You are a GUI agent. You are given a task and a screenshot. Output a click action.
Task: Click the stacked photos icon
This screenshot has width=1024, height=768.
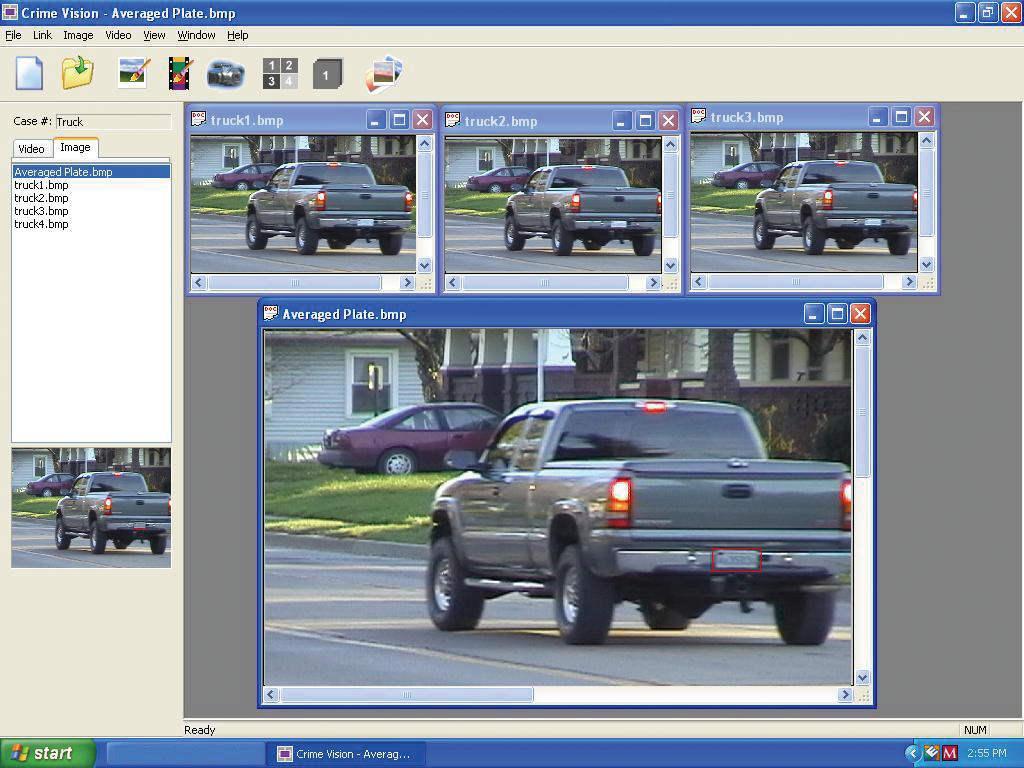(x=383, y=74)
